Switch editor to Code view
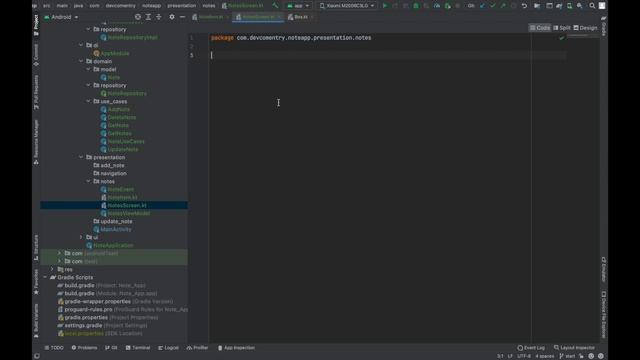Image resolution: width=640 pixels, height=360 pixels. [x=540, y=28]
